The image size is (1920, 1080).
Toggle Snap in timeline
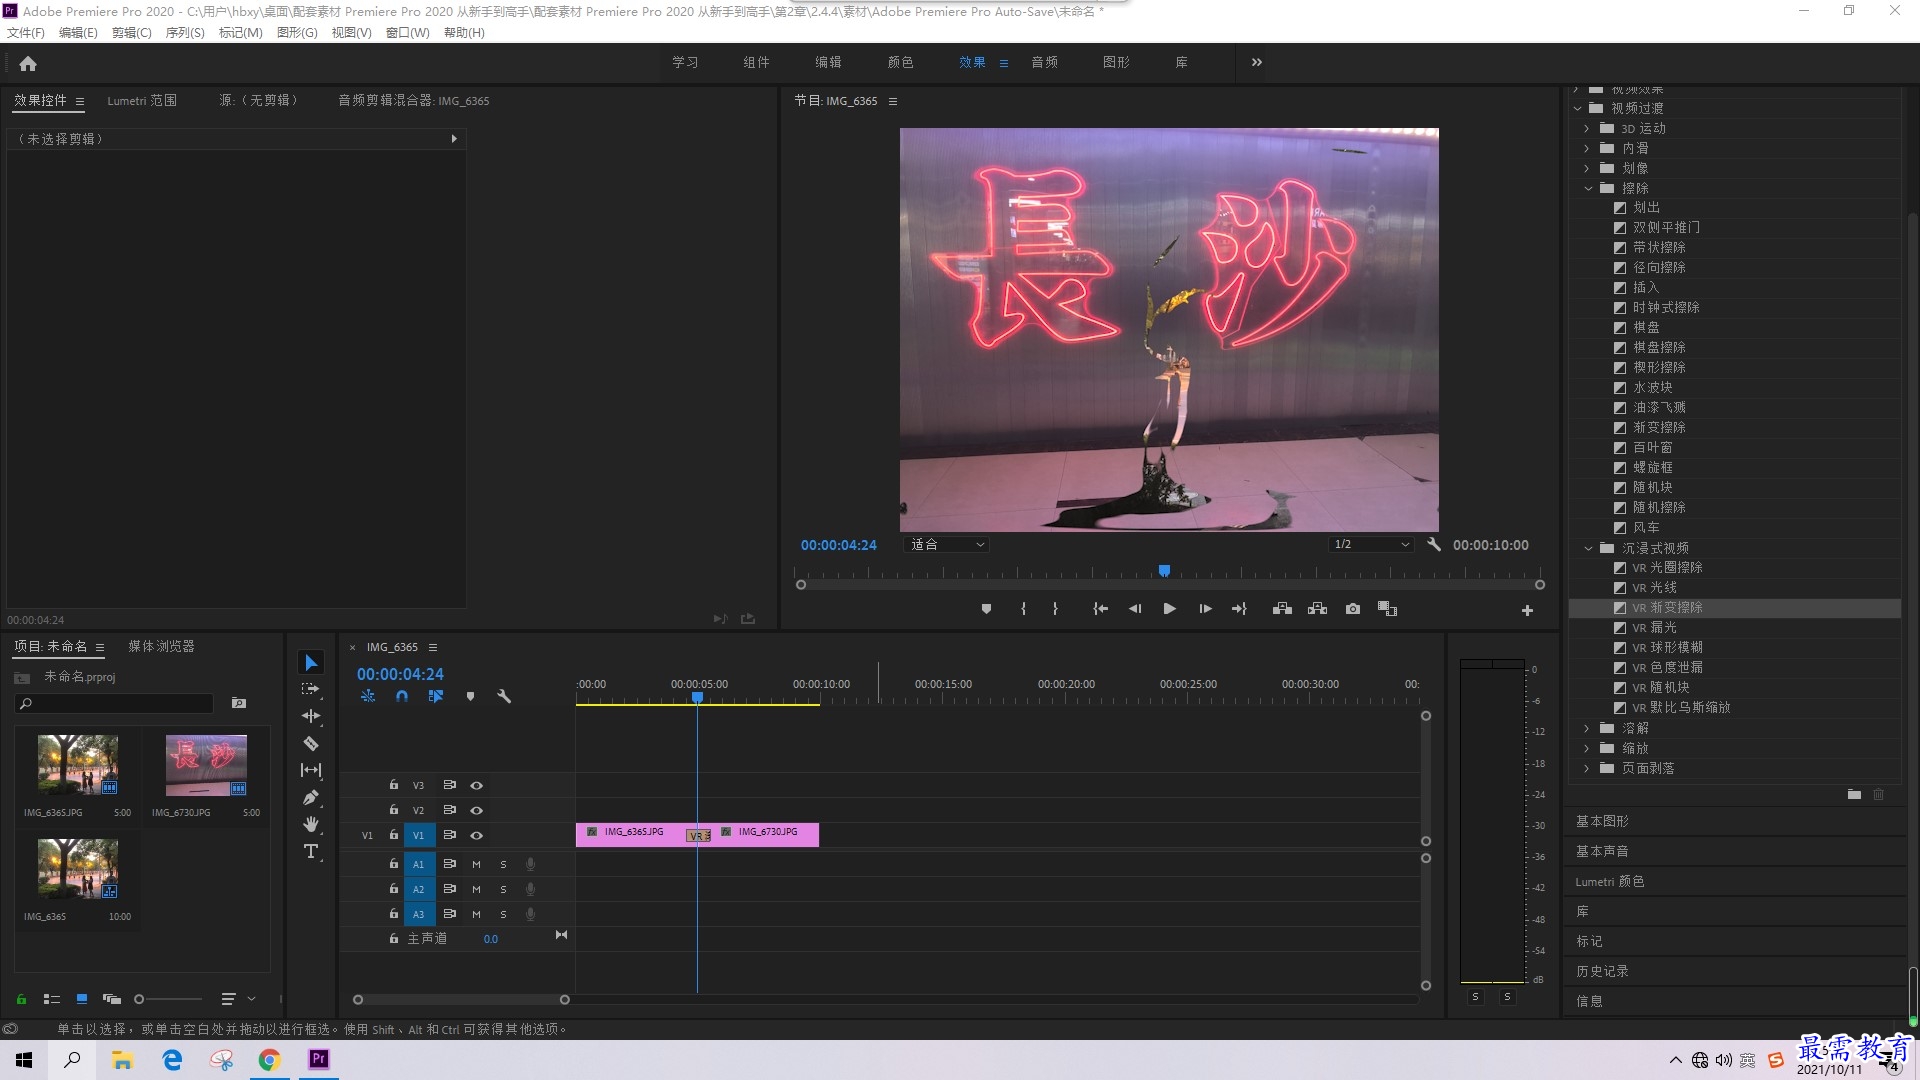(402, 696)
